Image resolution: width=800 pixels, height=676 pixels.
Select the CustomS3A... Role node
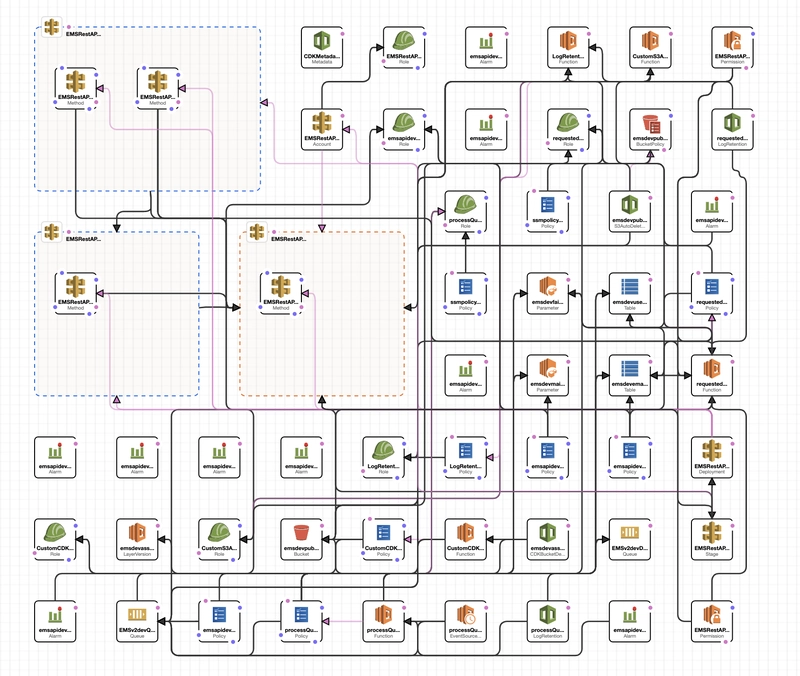[x=219, y=540]
